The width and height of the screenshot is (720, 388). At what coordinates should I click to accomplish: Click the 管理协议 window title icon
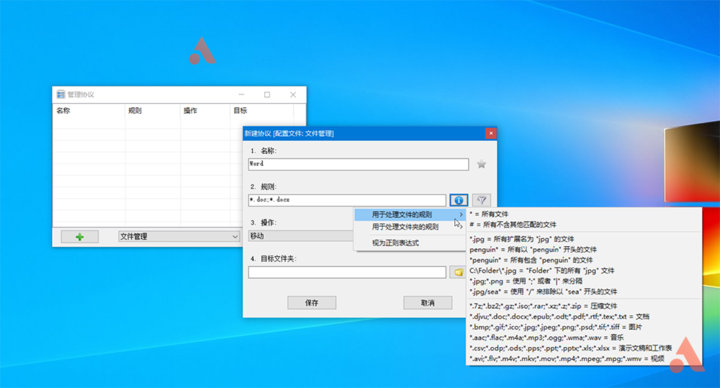61,94
